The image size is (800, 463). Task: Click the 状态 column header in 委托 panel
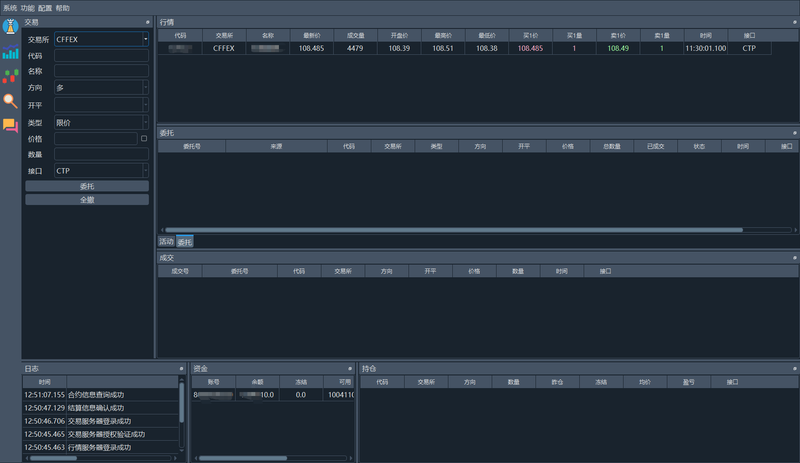(x=699, y=147)
